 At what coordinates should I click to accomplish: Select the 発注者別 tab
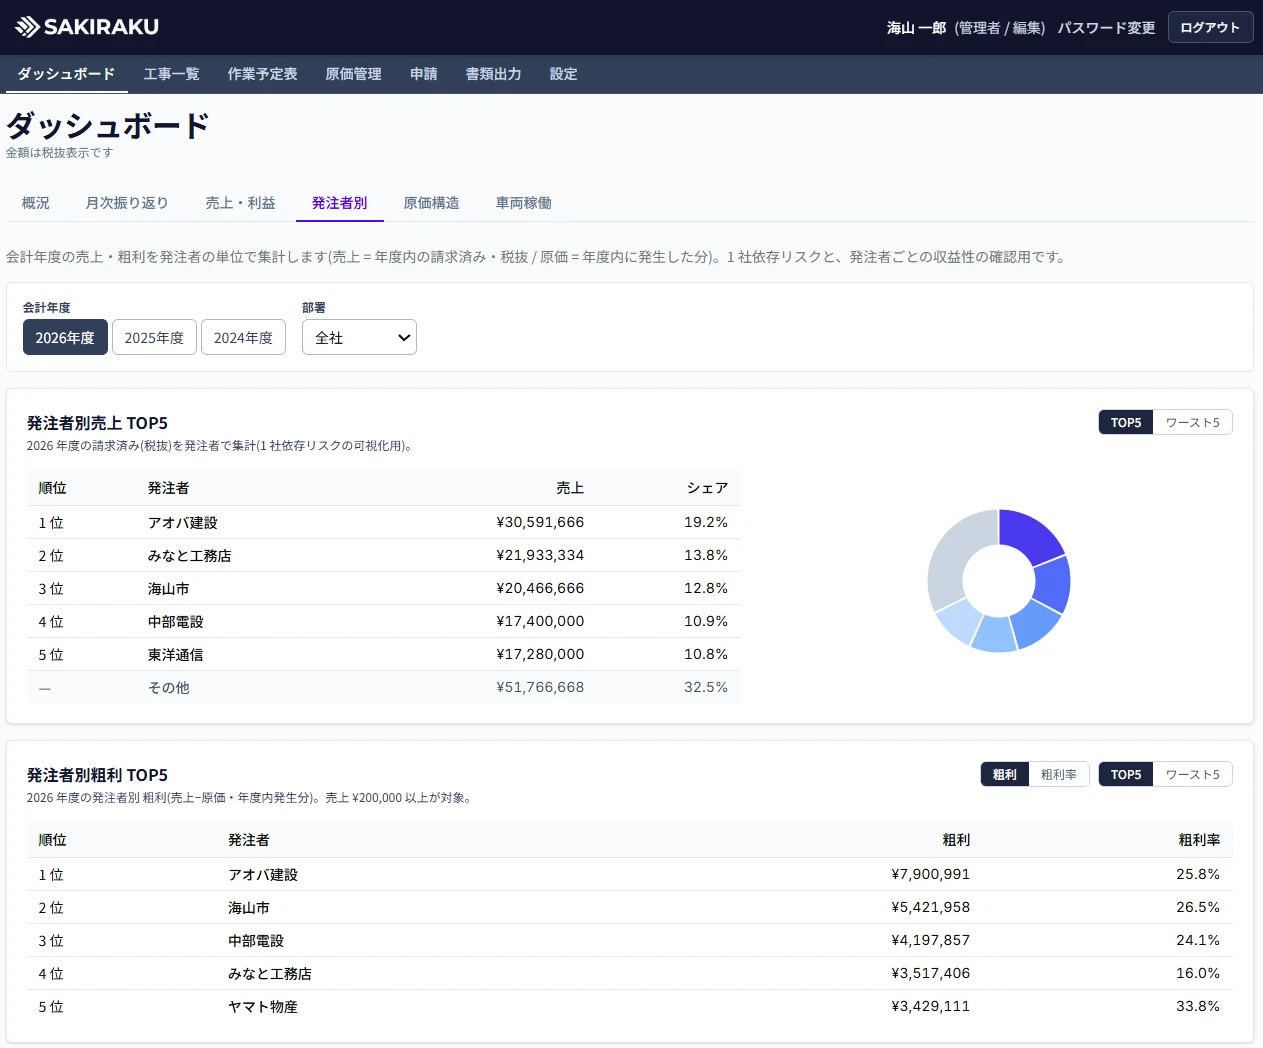(340, 203)
